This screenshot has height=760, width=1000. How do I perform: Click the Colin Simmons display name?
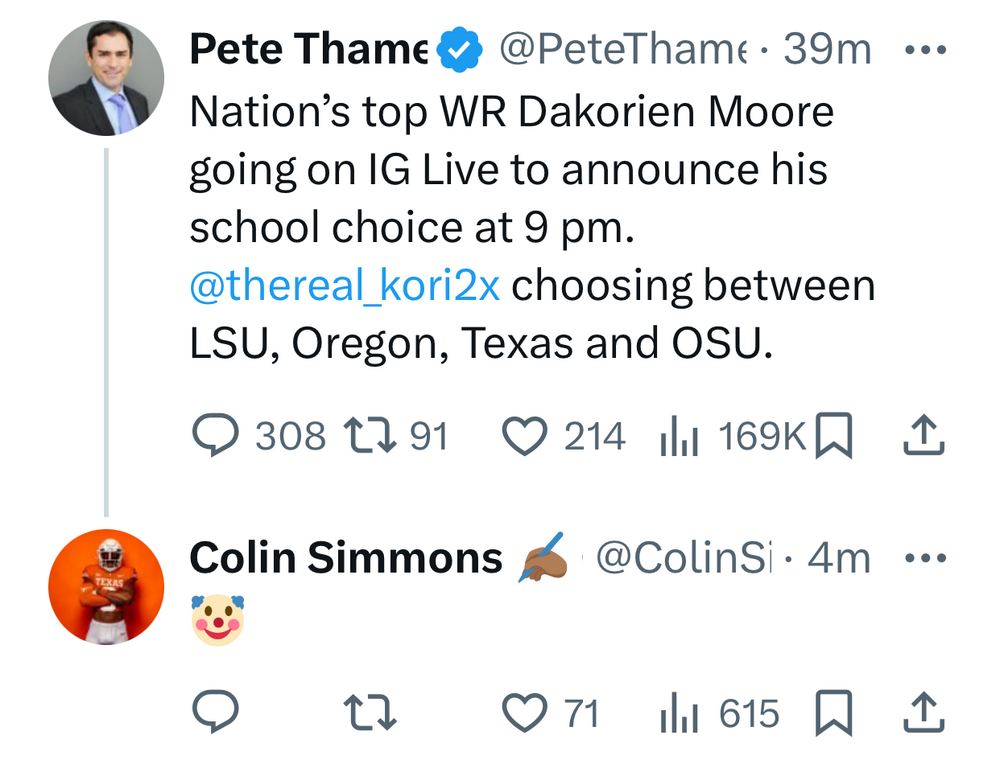345,558
